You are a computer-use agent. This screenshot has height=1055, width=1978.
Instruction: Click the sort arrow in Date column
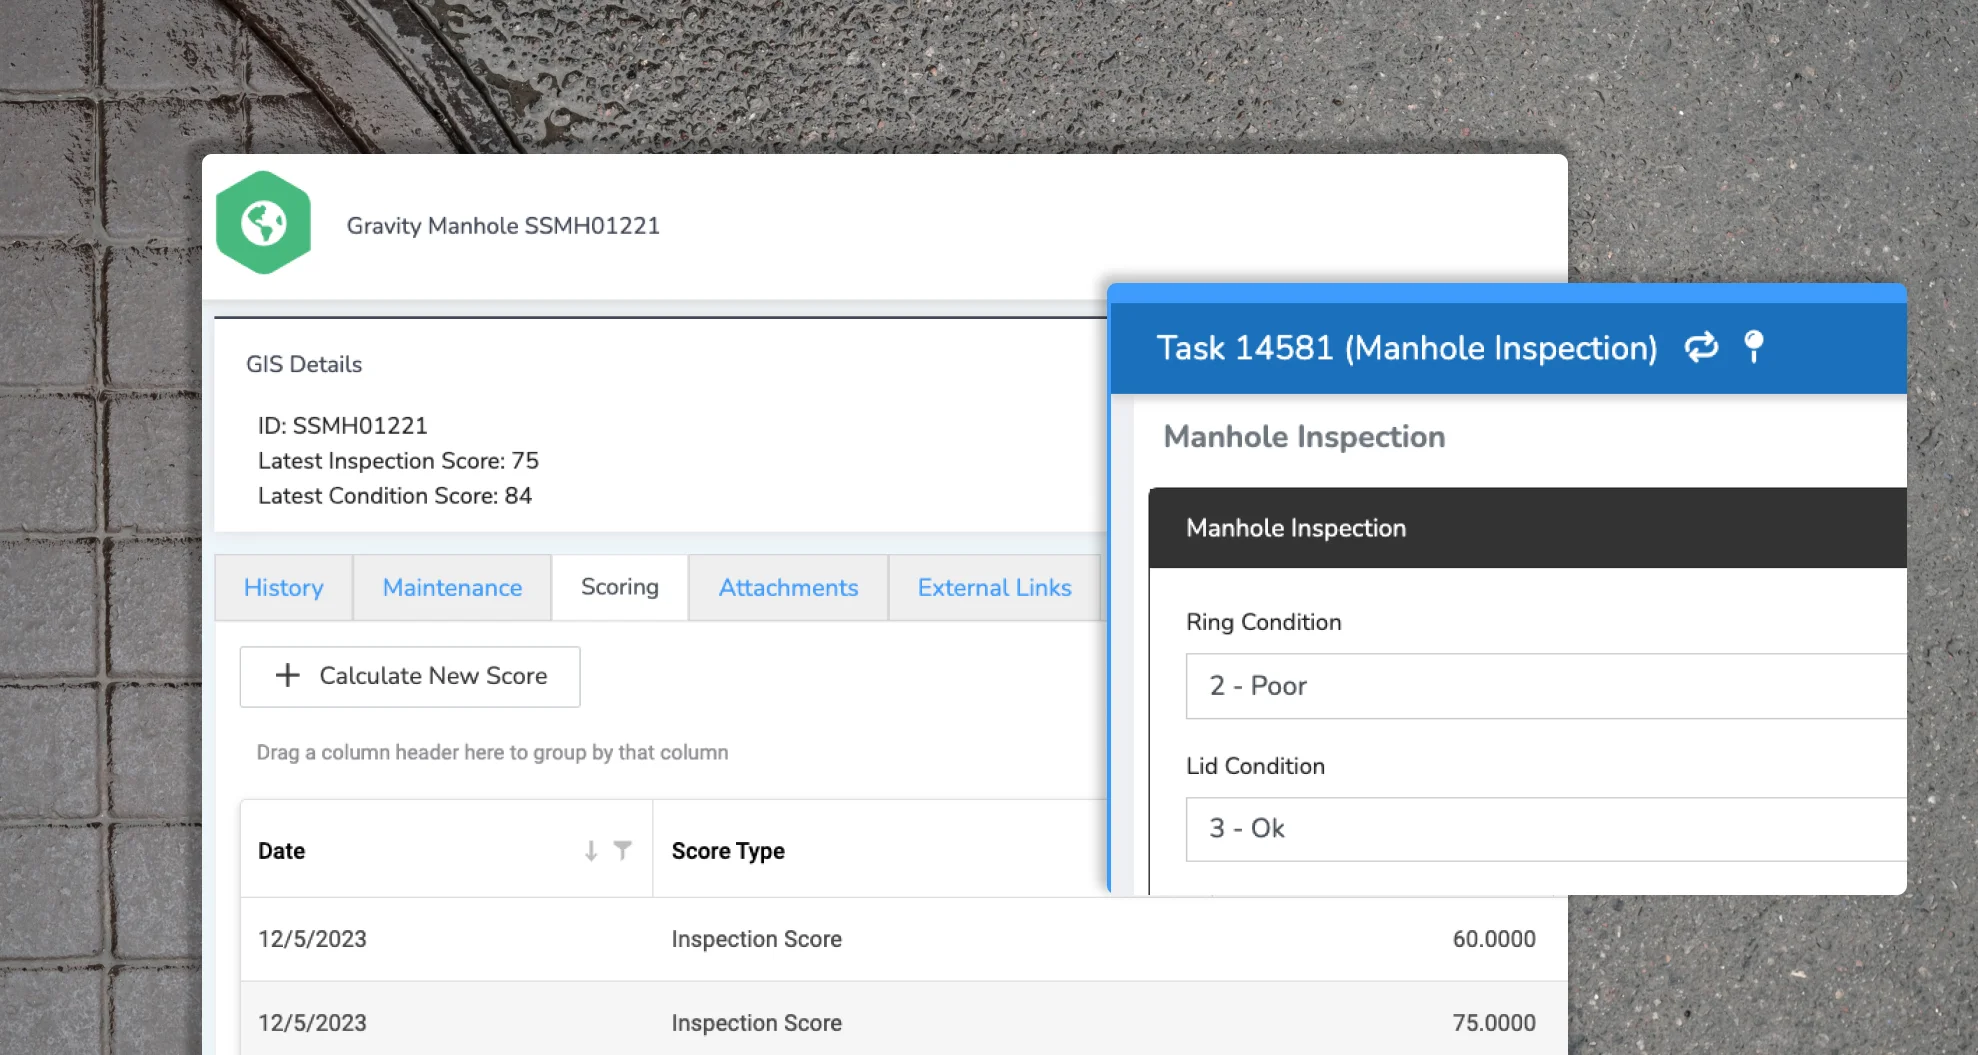coord(591,851)
